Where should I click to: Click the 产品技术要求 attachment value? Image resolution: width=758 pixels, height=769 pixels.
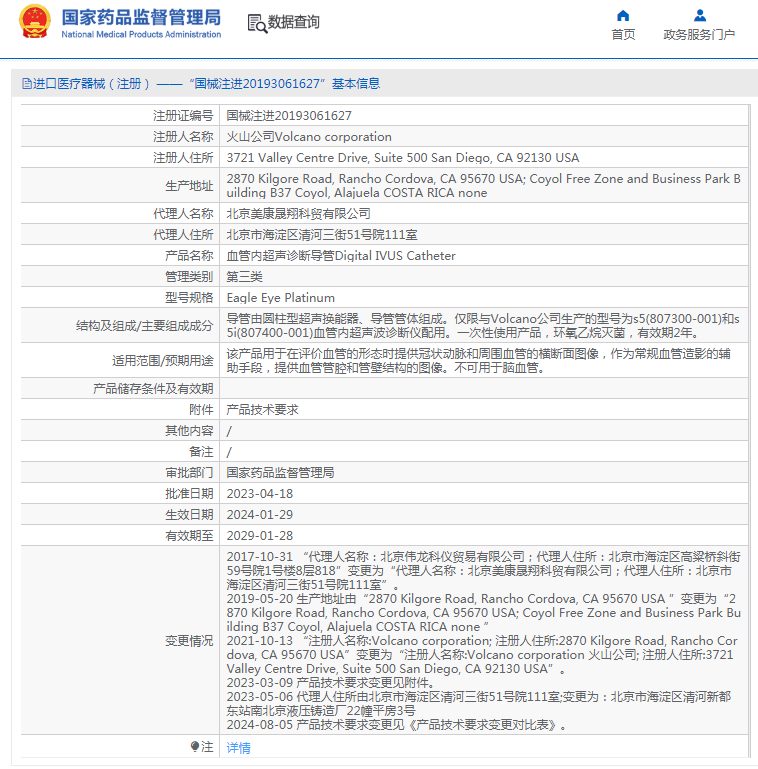[x=262, y=410]
